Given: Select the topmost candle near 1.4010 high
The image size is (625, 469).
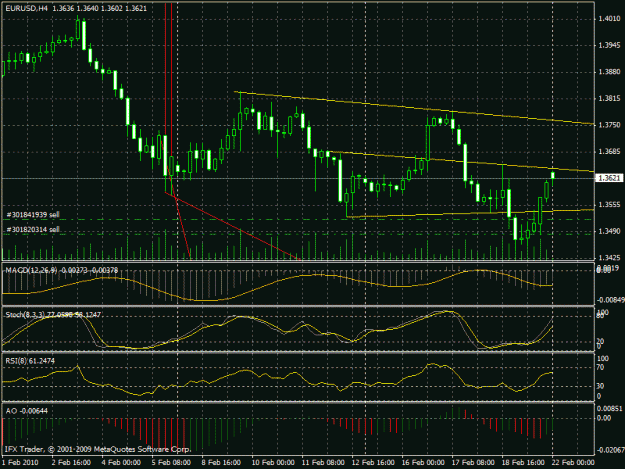Looking at the screenshot, I should 78,30.
